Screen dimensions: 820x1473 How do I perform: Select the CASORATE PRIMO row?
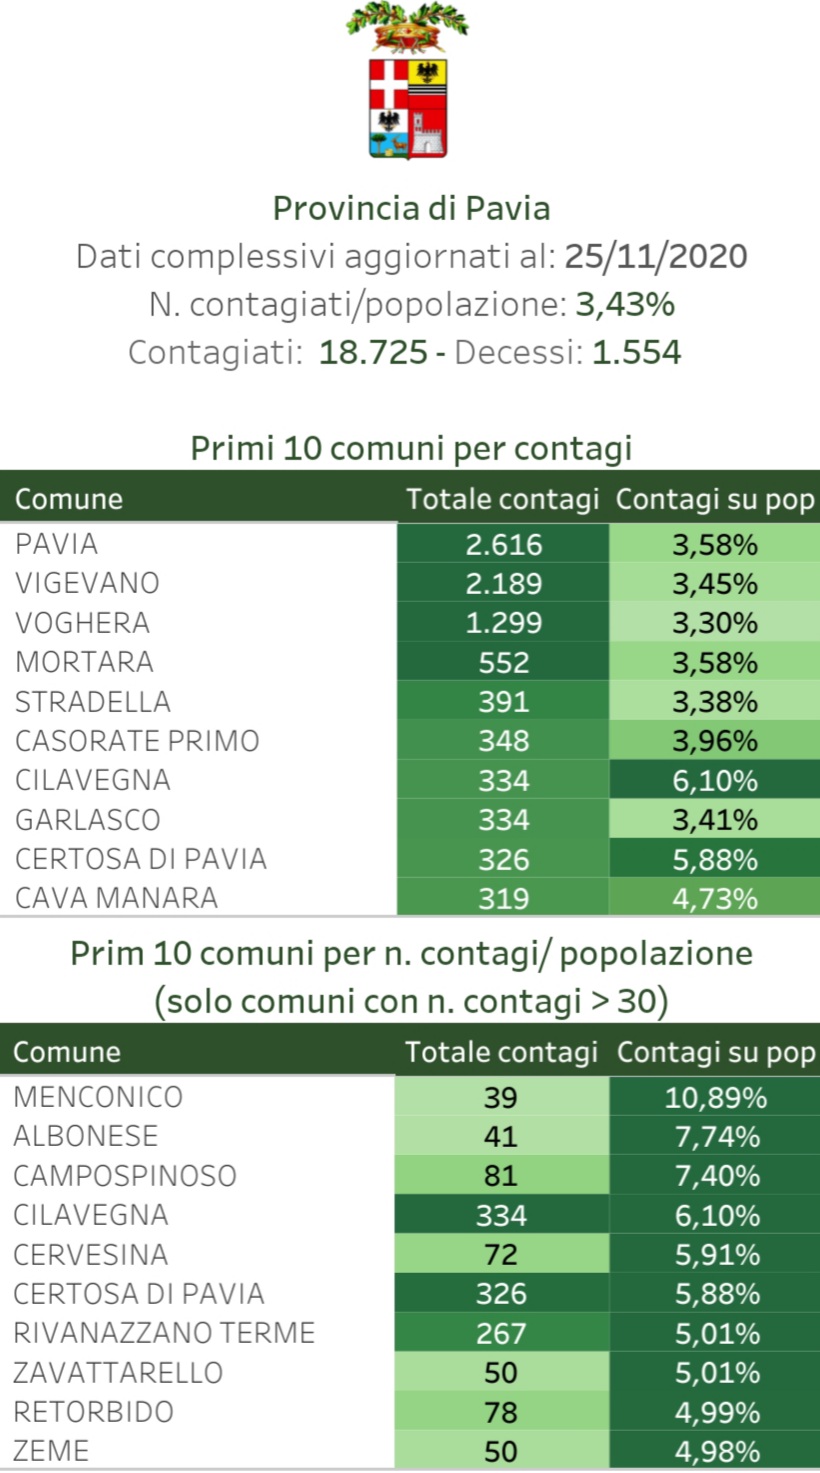pyautogui.click(x=410, y=740)
